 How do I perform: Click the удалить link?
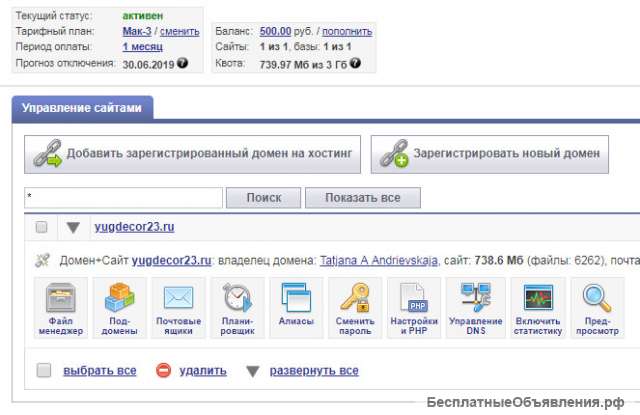click(x=203, y=371)
